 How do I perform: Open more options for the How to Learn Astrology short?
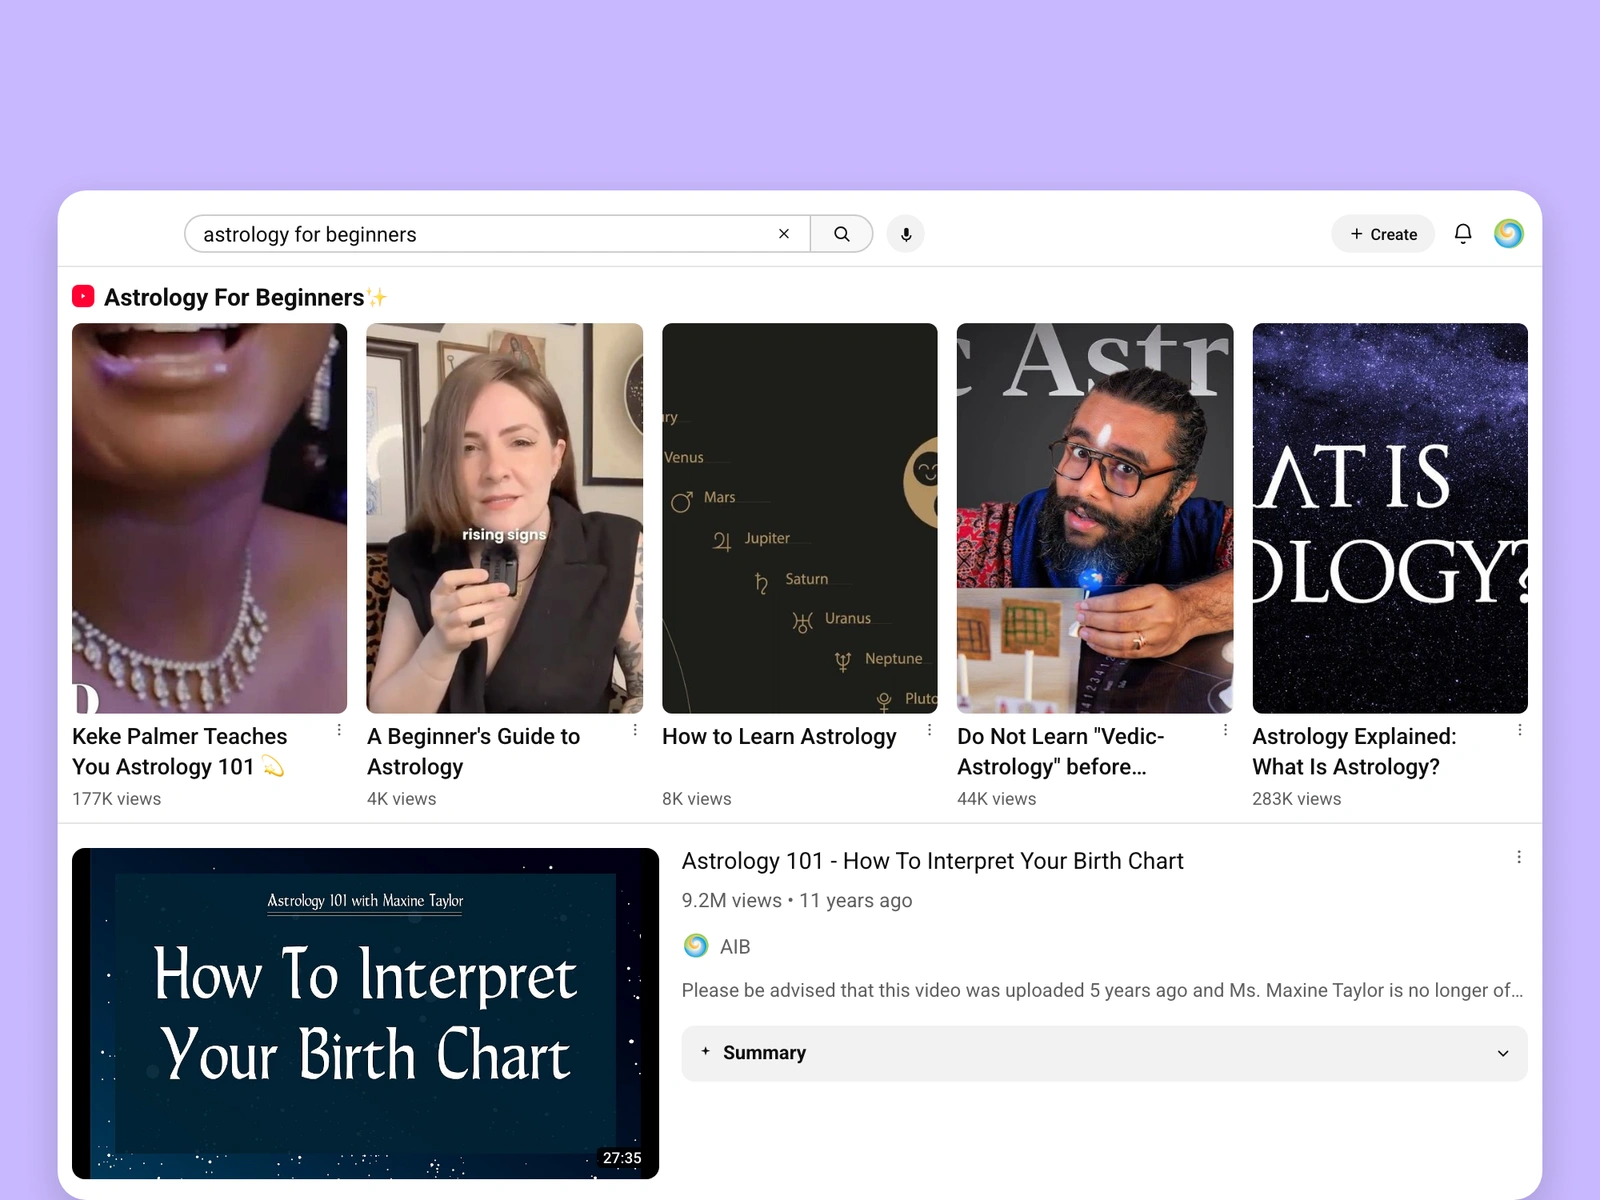[x=929, y=730]
